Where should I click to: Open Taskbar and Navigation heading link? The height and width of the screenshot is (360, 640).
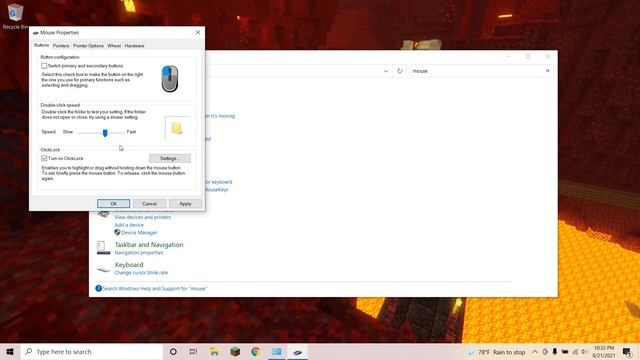149,245
